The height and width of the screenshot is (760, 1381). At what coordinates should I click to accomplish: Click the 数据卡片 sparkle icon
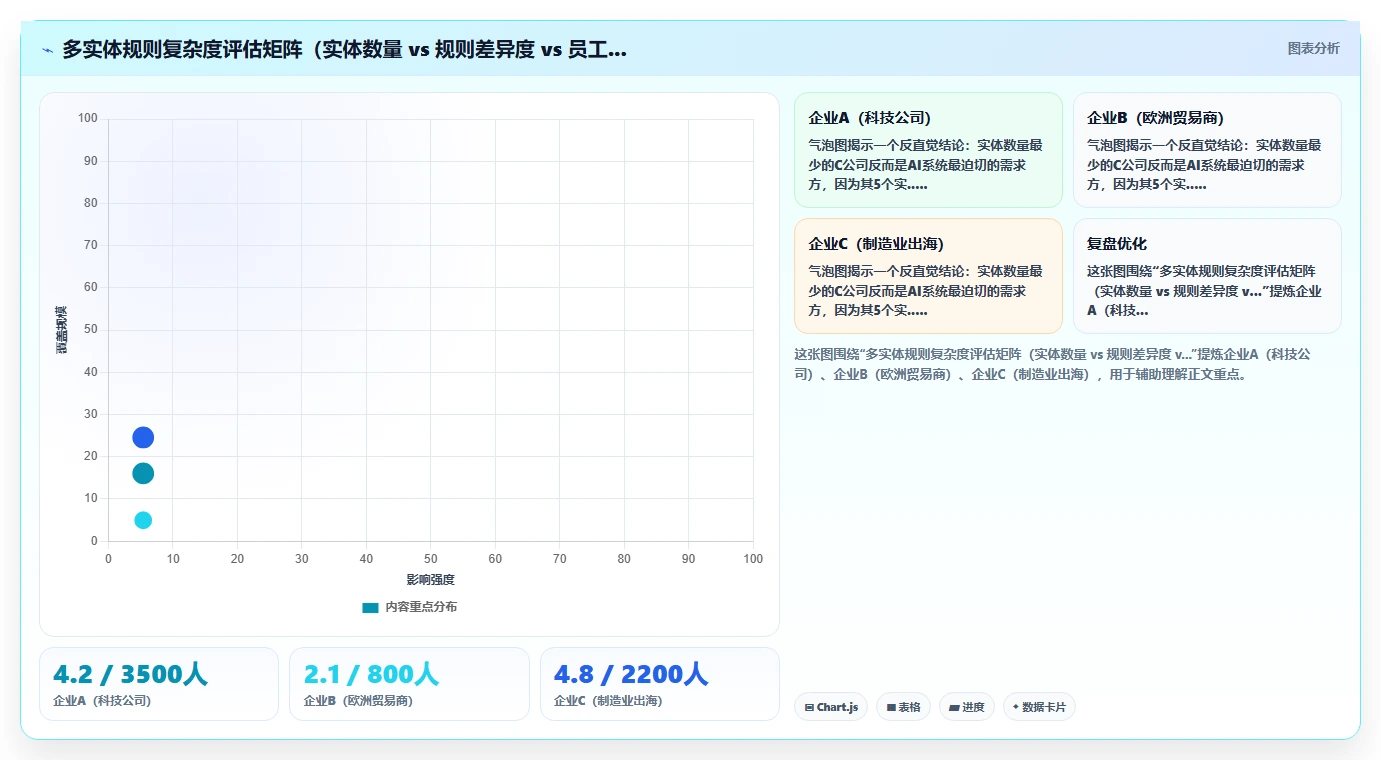tap(1016, 707)
